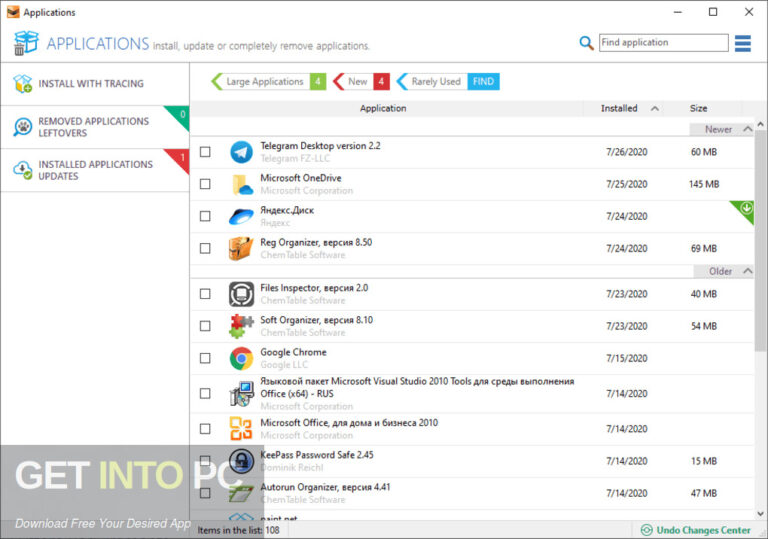Click into the Find application search field

point(664,43)
